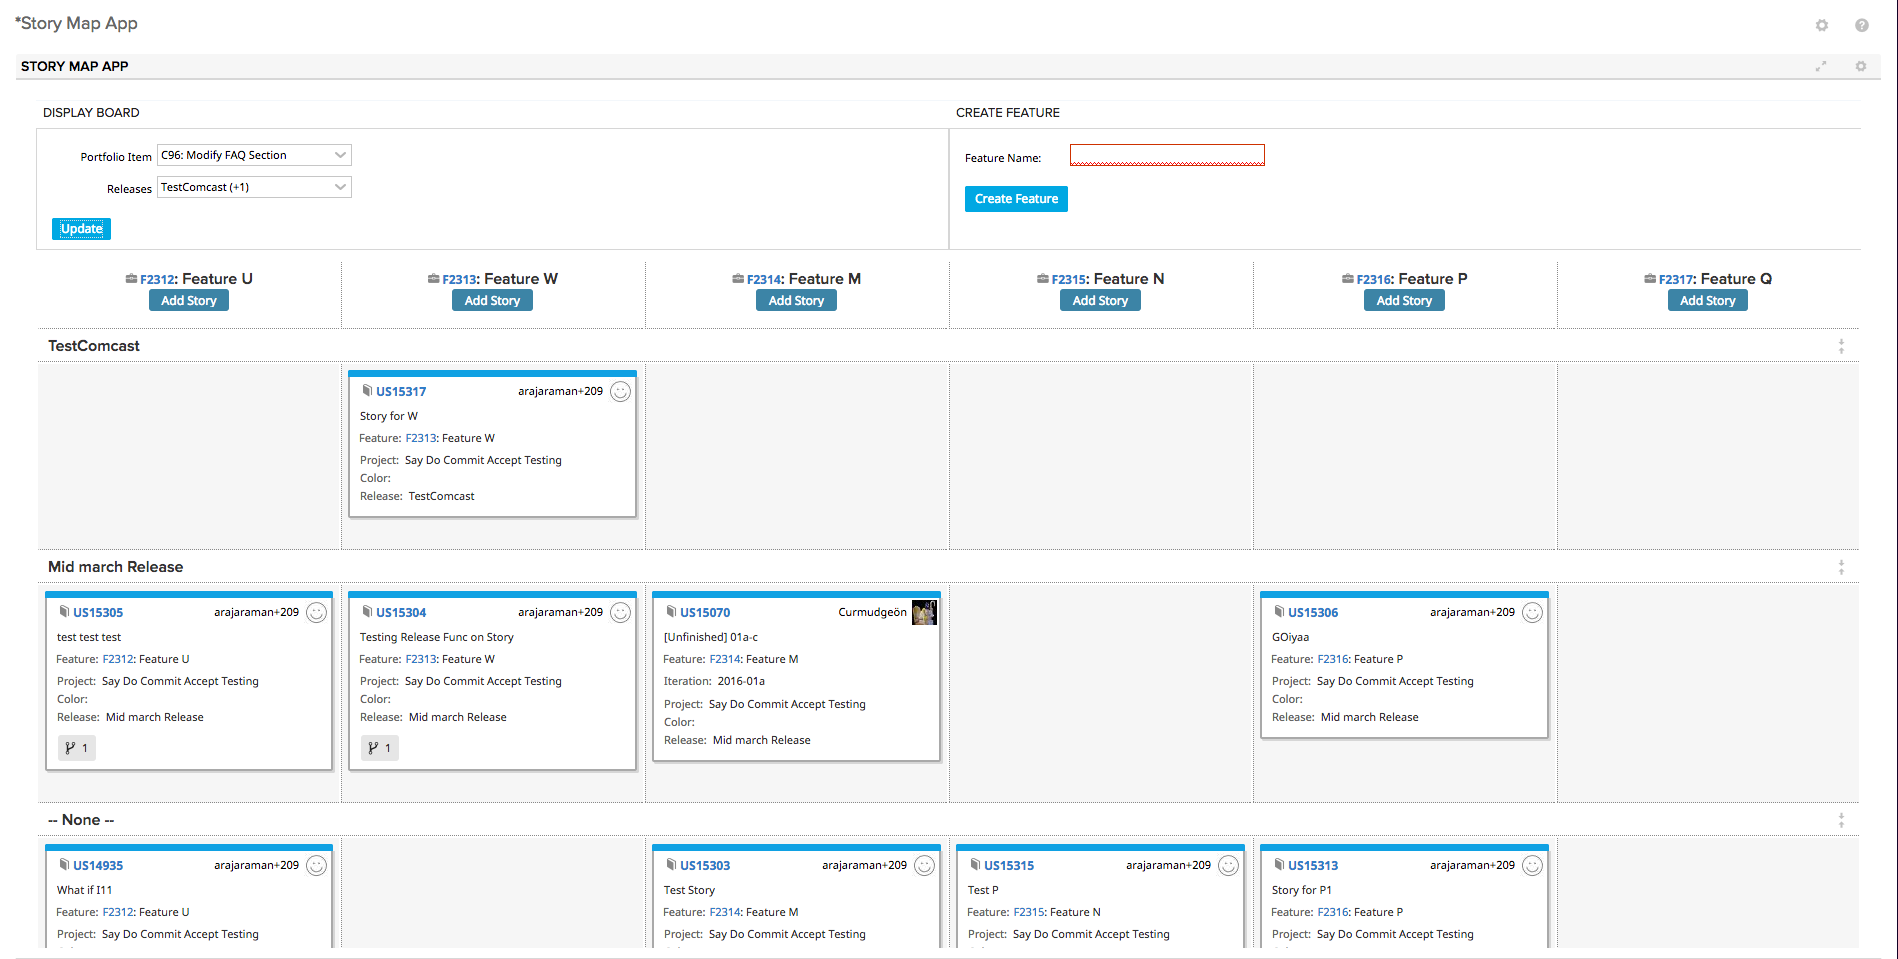The image size is (1898, 959).
Task: Open the F2315 feature link in header
Action: click(1069, 280)
